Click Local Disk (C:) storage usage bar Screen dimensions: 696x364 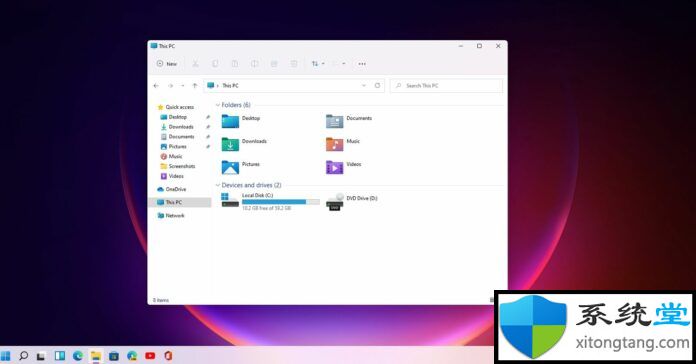click(281, 202)
